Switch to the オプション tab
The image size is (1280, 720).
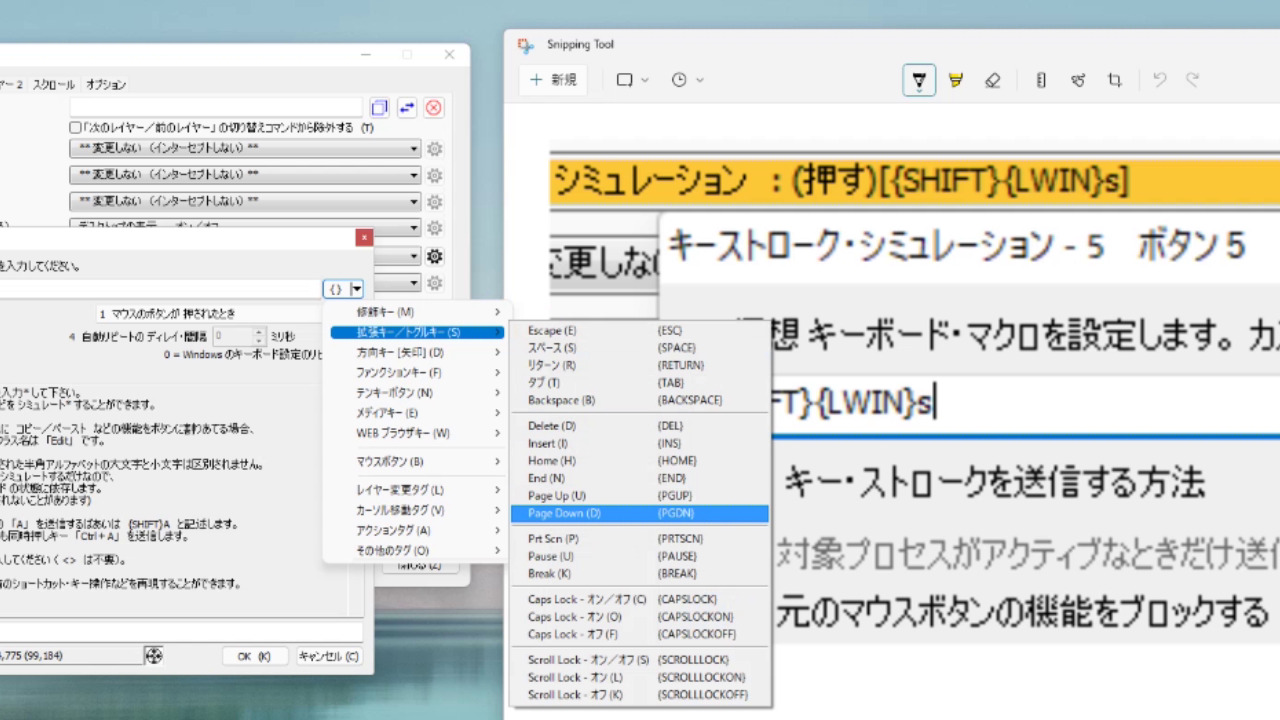(x=106, y=85)
